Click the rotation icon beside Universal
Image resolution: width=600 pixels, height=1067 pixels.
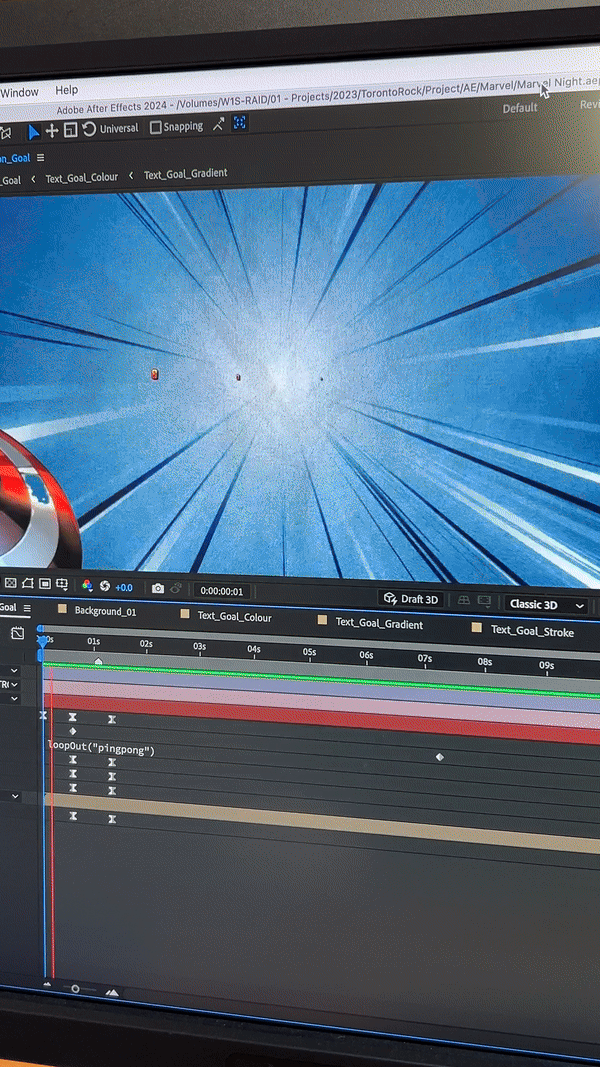point(88,129)
